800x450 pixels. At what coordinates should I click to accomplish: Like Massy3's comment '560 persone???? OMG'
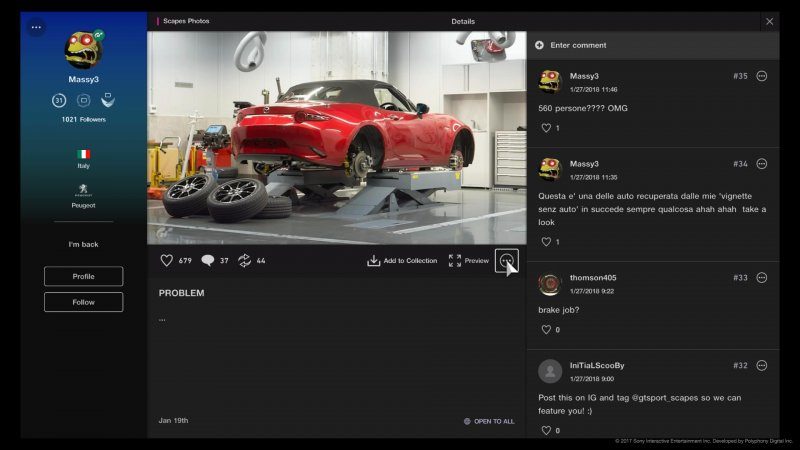pos(546,128)
